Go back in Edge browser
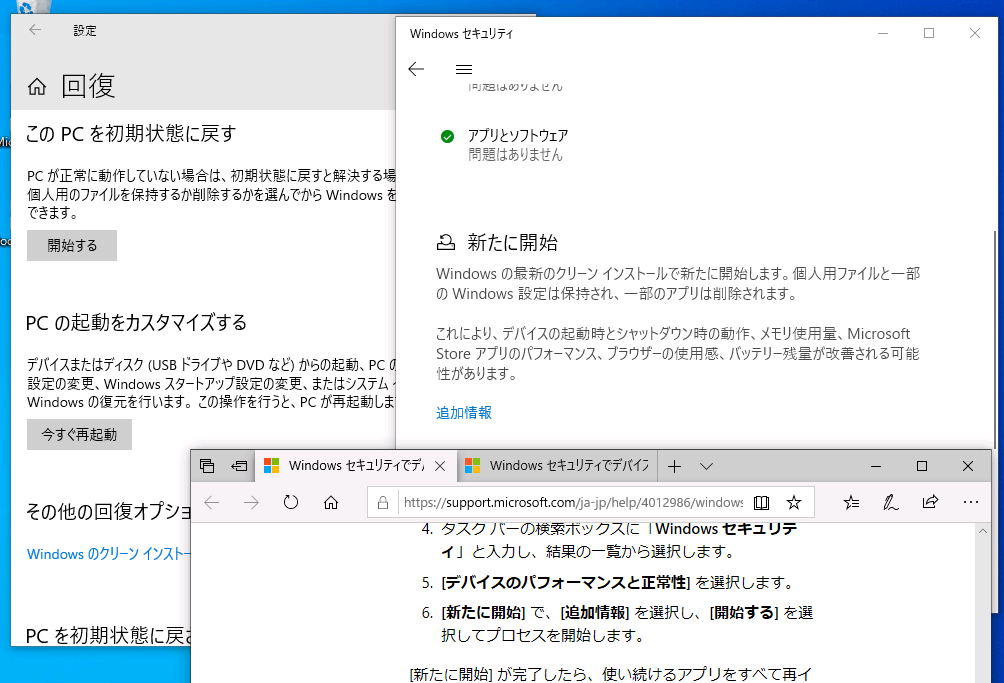1004x683 pixels. tap(212, 502)
